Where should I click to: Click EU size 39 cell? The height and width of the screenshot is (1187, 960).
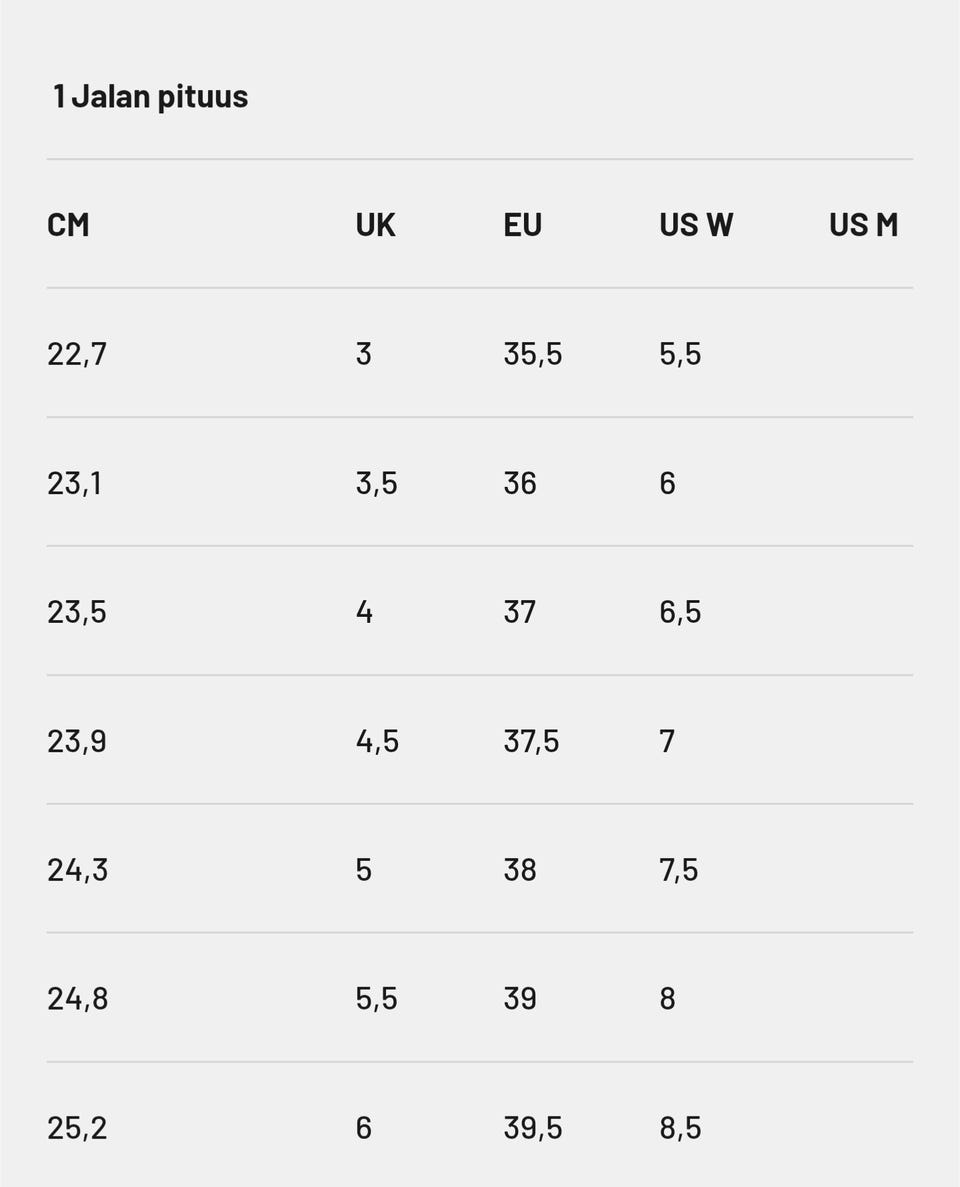point(520,999)
